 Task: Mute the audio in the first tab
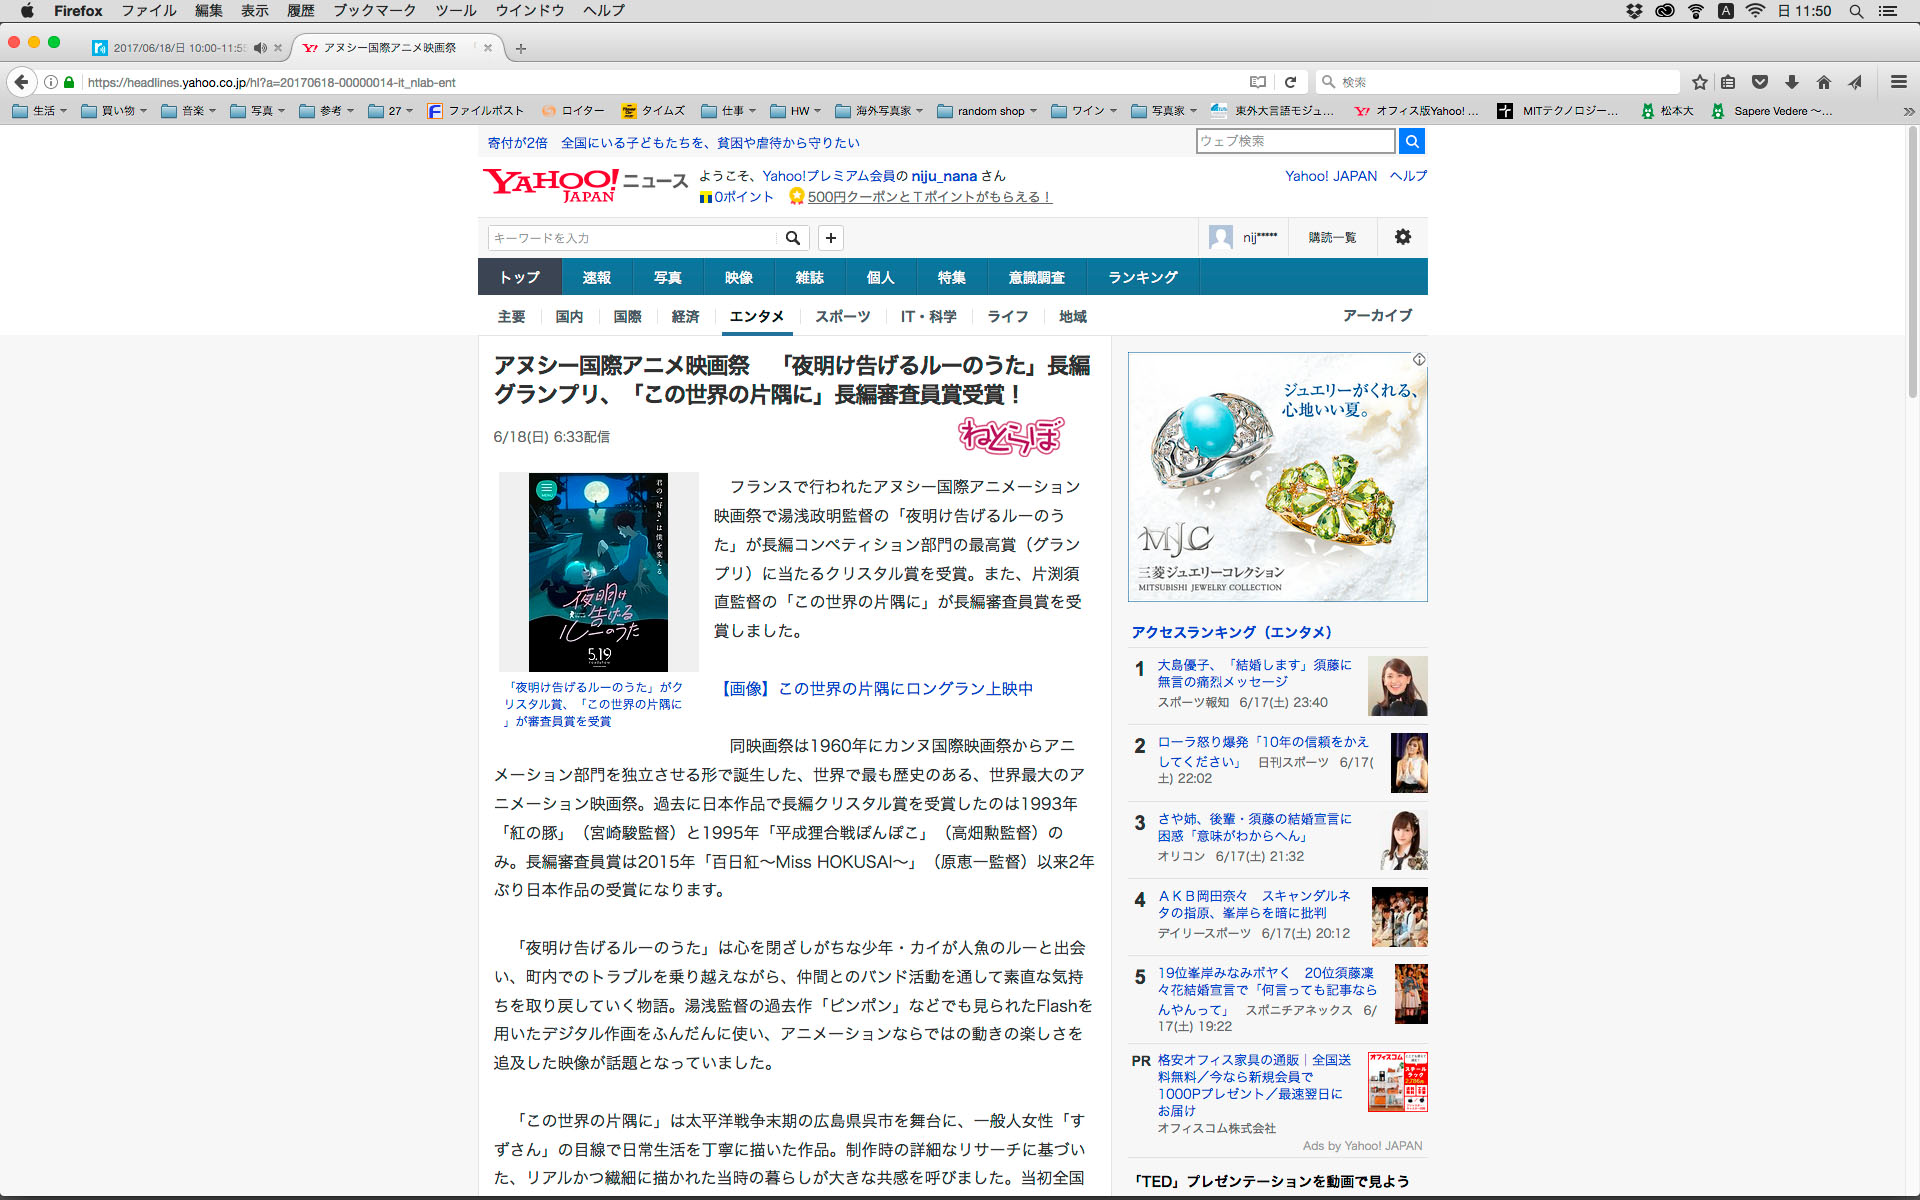tap(260, 48)
